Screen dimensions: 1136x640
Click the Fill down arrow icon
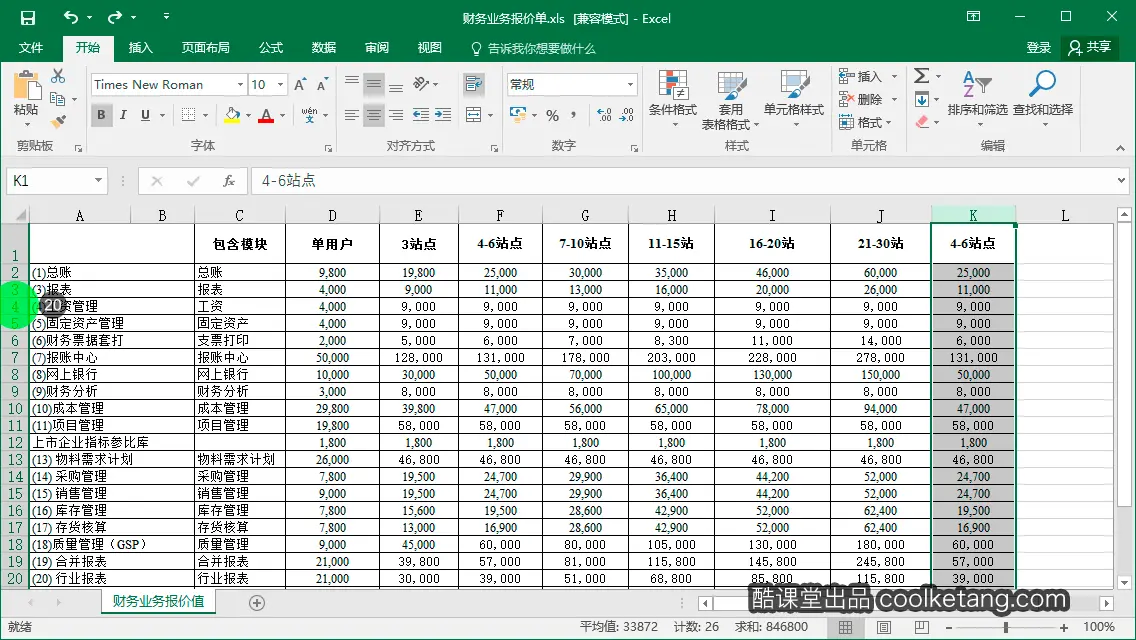pos(922,99)
